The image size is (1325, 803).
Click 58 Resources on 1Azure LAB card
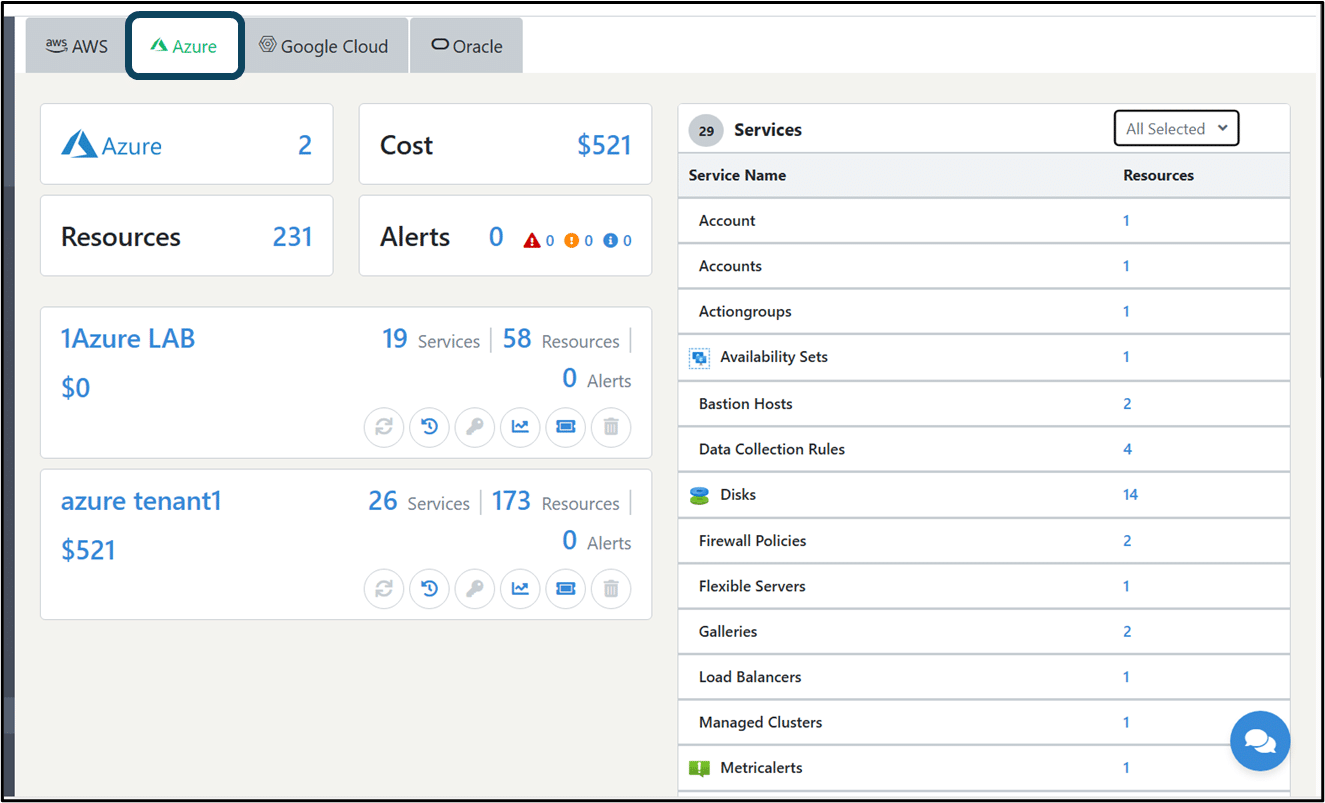click(x=561, y=340)
